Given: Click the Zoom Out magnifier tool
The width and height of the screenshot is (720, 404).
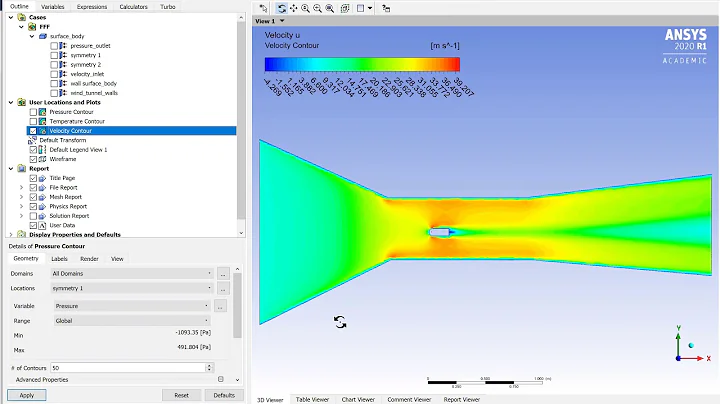Looking at the screenshot, I should pos(317,8).
